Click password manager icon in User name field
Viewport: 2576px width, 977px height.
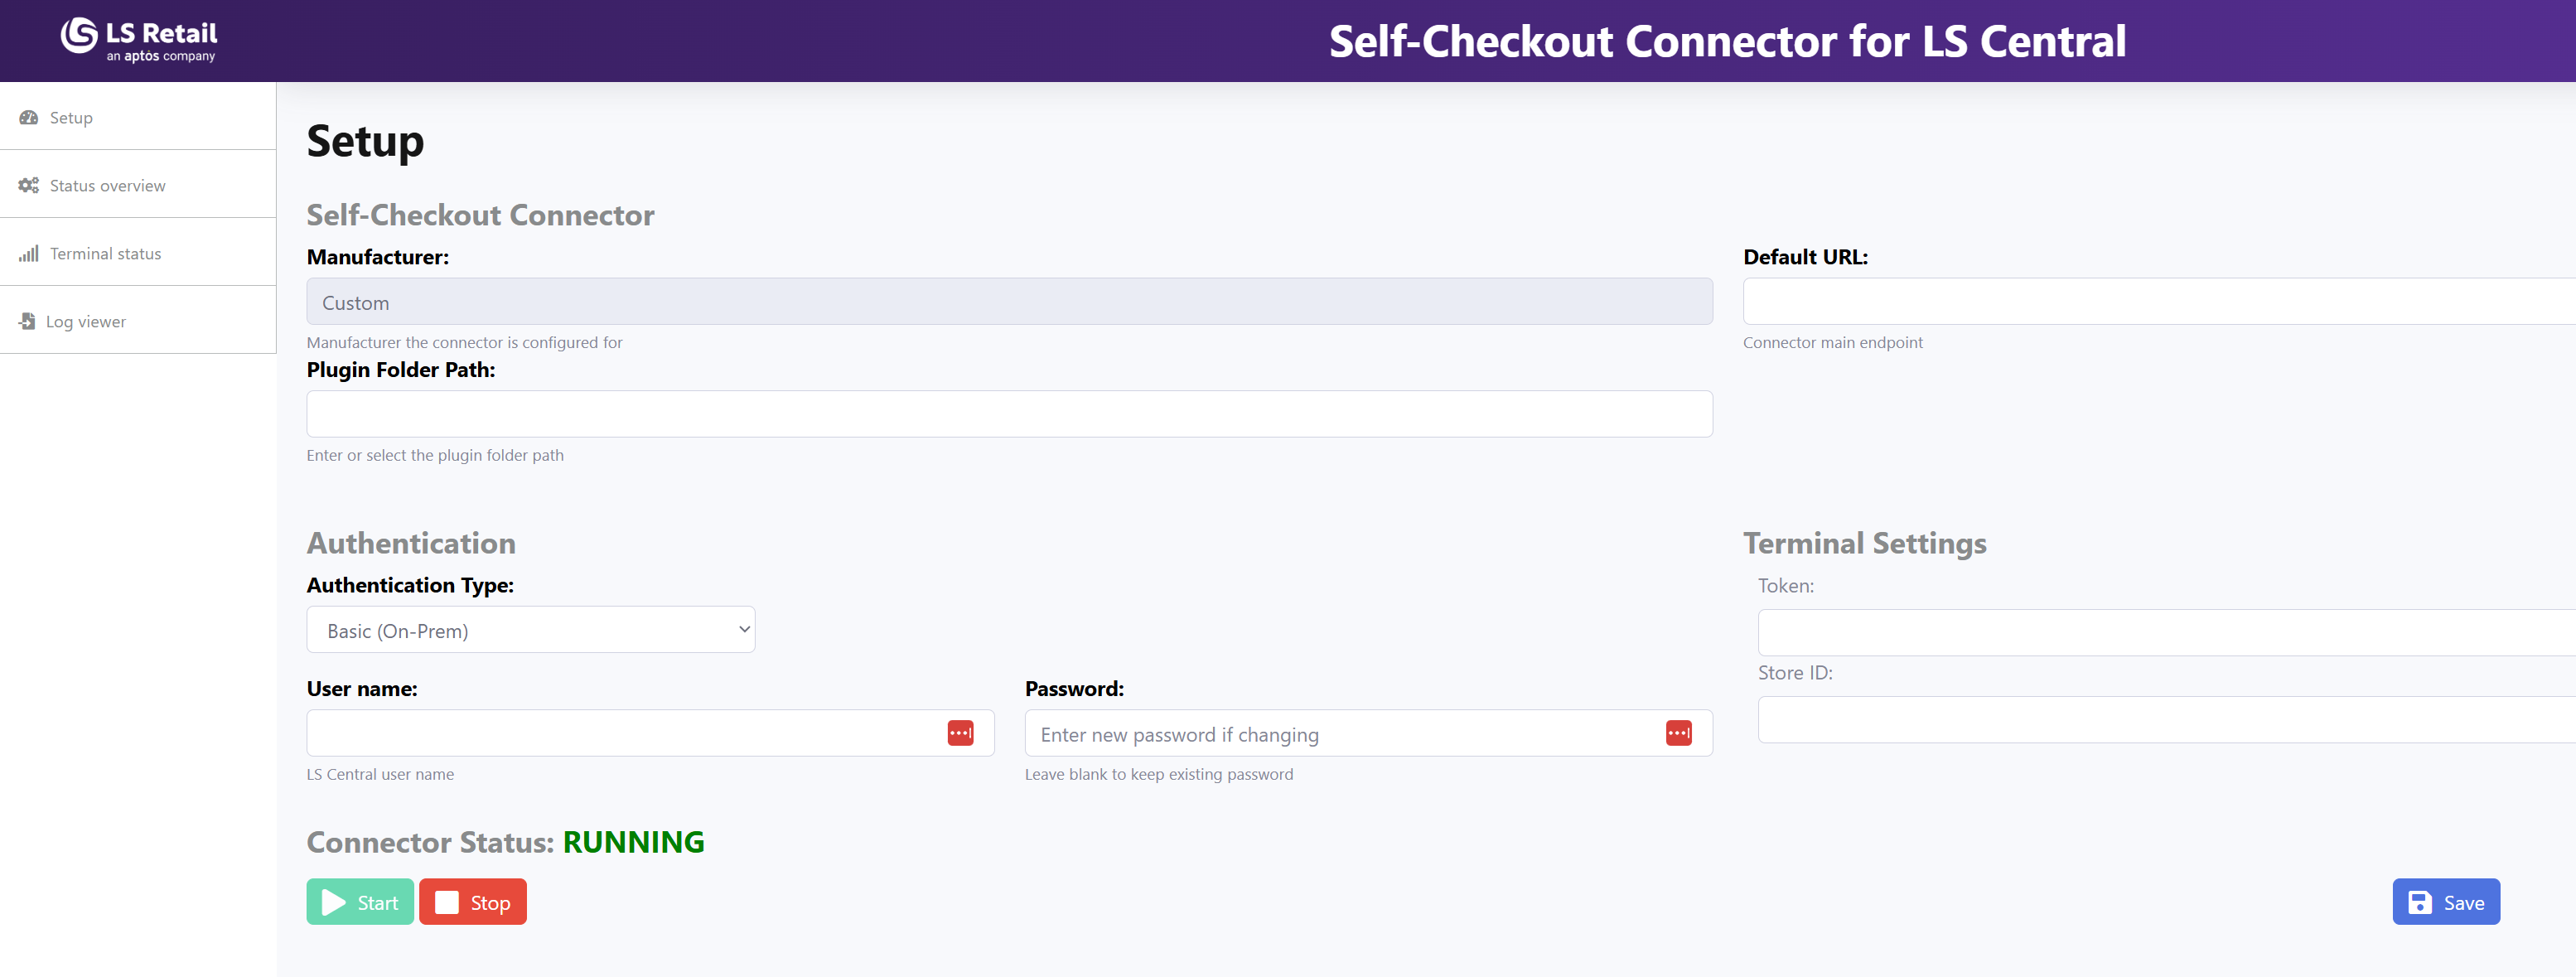[960, 733]
